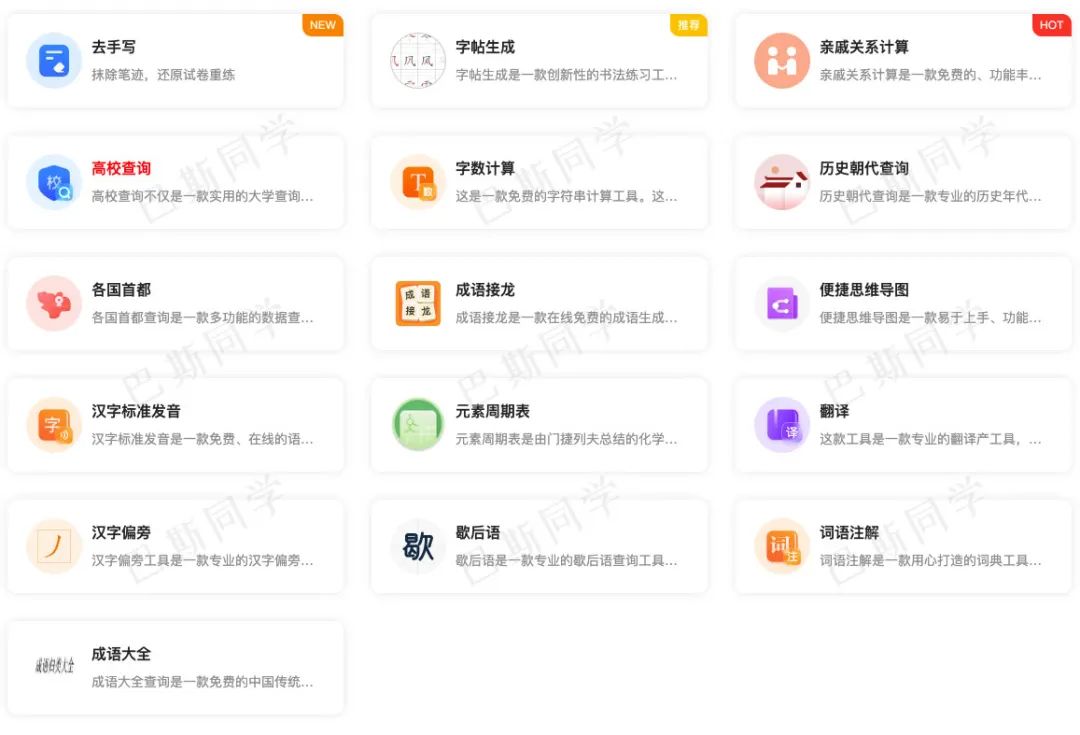Click the 亲戚关系计算 kinship calculator icon
Image resolution: width=1080 pixels, height=735 pixels.
[781, 61]
